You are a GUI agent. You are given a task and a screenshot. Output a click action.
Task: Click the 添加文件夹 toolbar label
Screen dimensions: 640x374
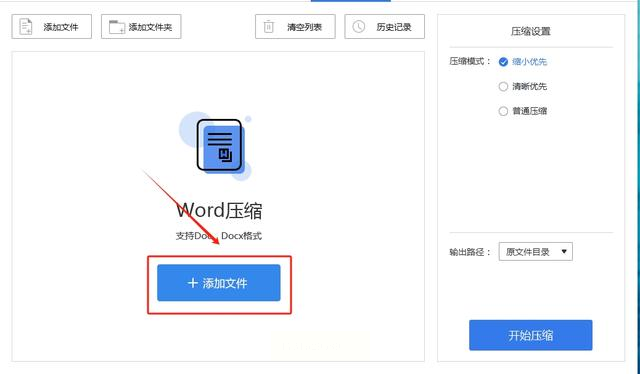(x=150, y=27)
